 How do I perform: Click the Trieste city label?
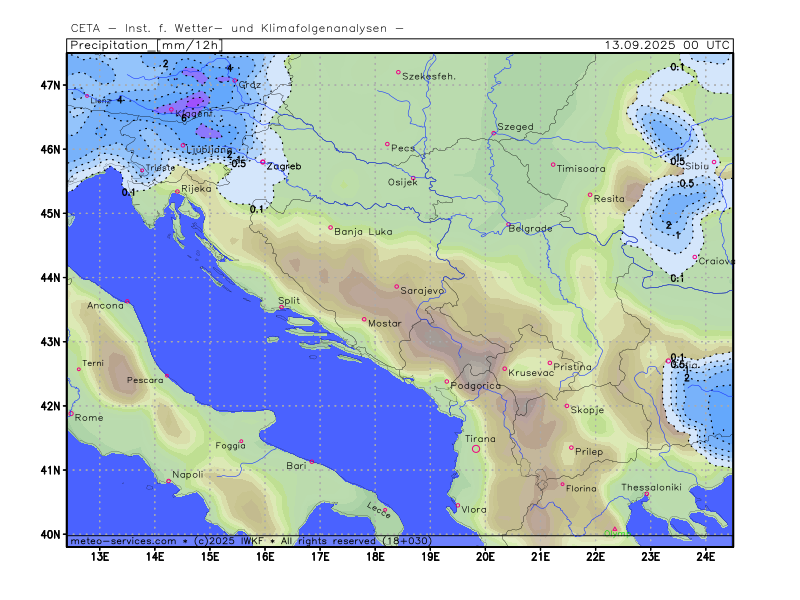(160, 168)
